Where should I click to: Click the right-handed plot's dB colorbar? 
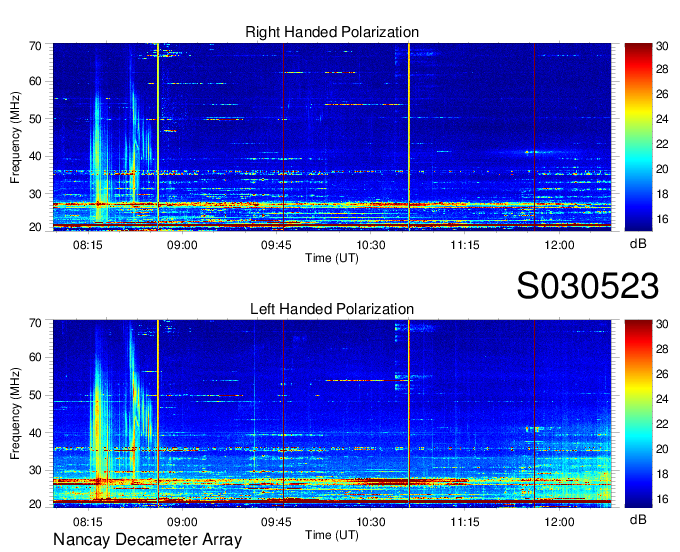tap(638, 137)
